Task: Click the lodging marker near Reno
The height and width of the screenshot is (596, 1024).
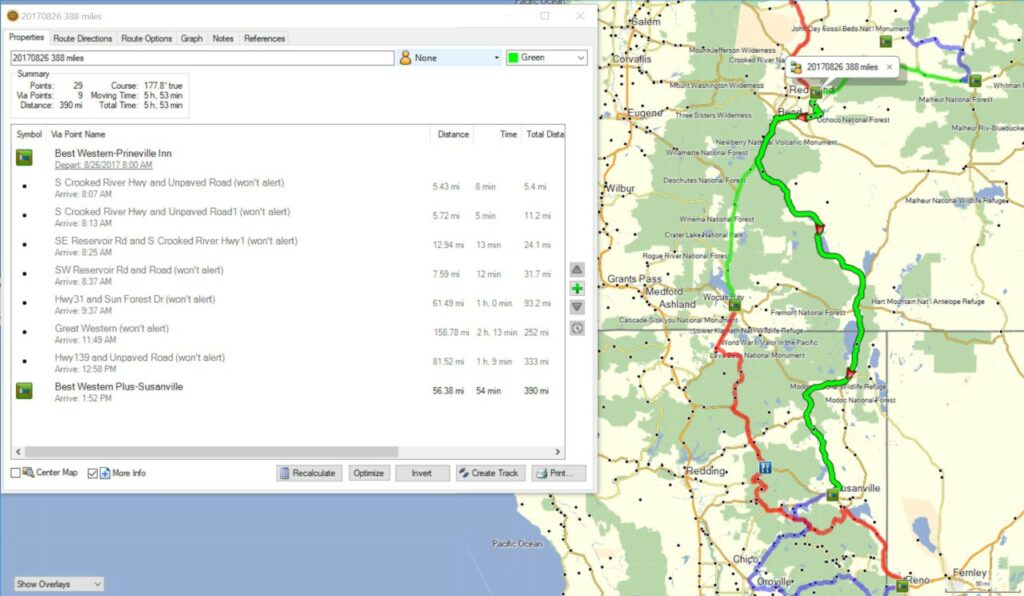Action: click(901, 584)
